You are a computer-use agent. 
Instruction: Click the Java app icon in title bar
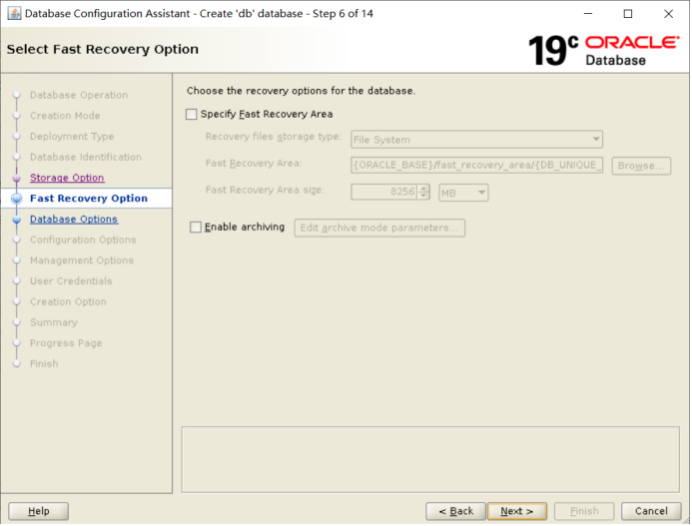tap(14, 14)
